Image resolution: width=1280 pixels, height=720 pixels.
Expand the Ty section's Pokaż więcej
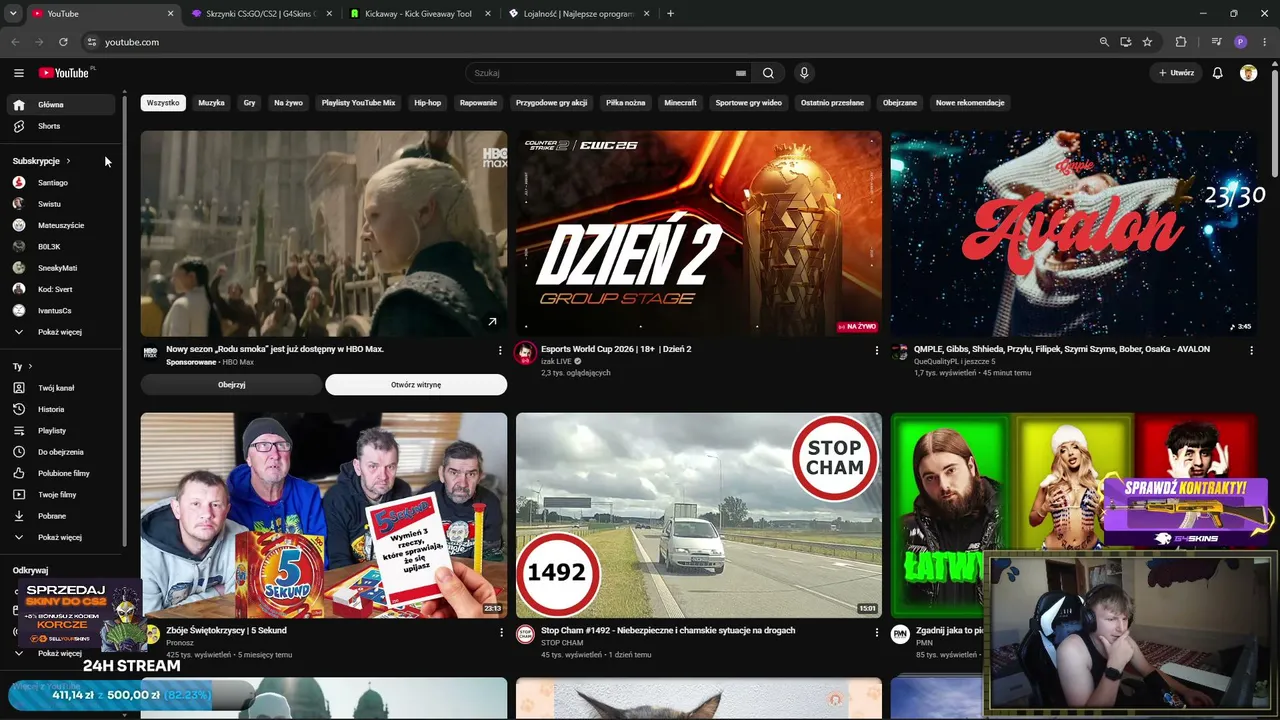point(61,537)
